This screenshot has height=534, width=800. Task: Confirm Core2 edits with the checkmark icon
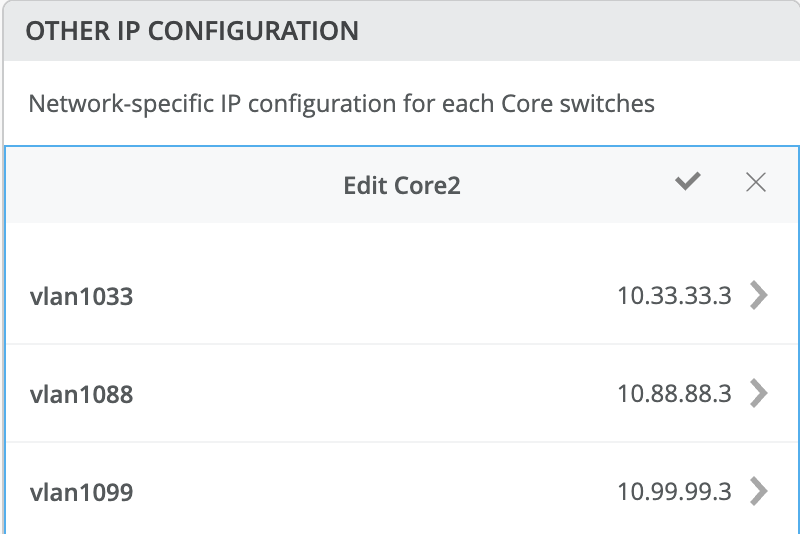coord(688,182)
